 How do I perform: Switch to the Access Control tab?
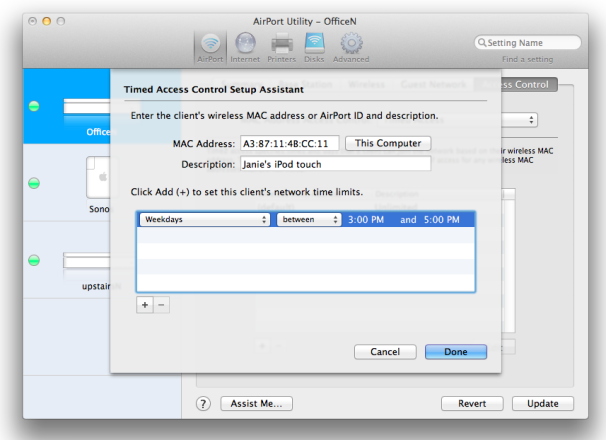pos(516,84)
